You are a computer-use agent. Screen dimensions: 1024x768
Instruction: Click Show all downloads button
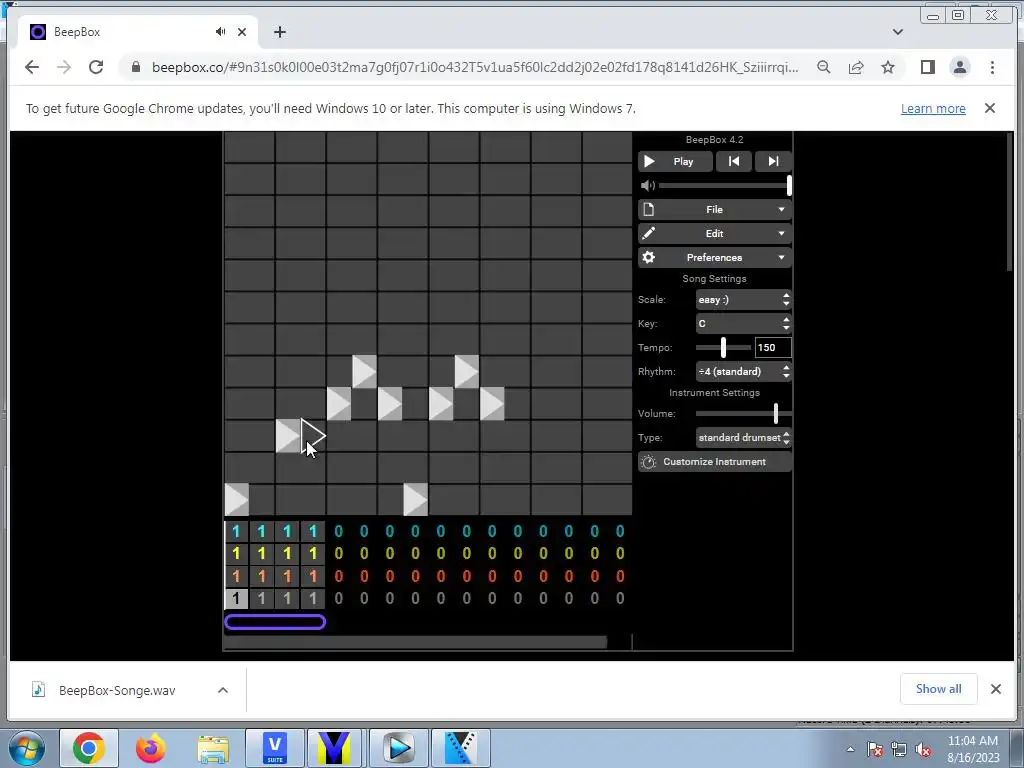(x=938, y=689)
